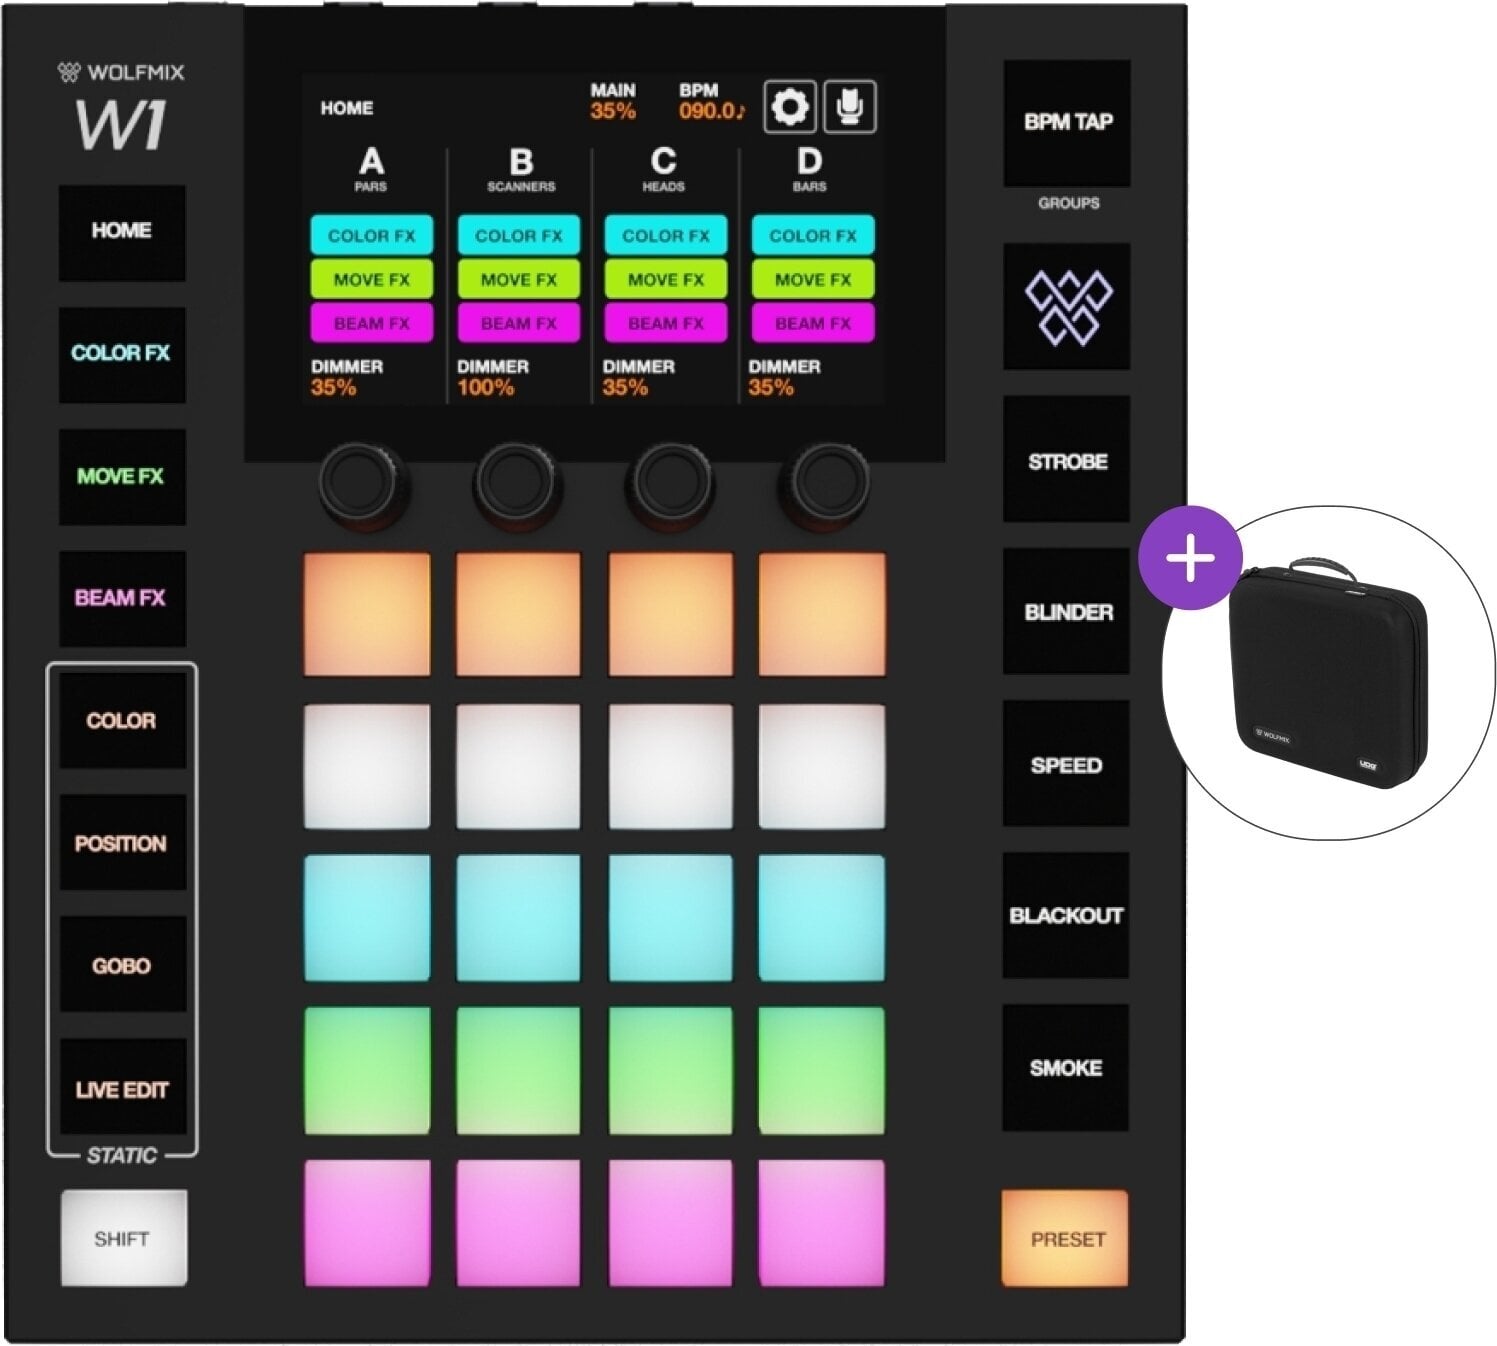1497x1346 pixels.
Task: Tap the MAIN 35% value
Action: 613,111
